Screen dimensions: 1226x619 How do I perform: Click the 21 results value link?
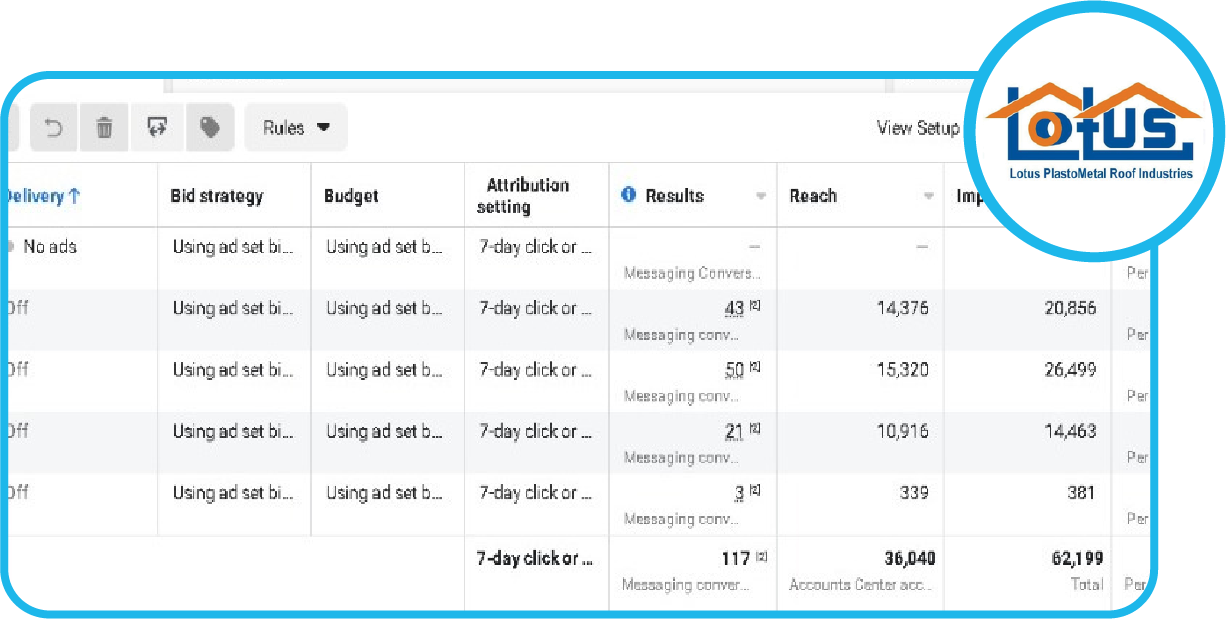click(x=734, y=432)
